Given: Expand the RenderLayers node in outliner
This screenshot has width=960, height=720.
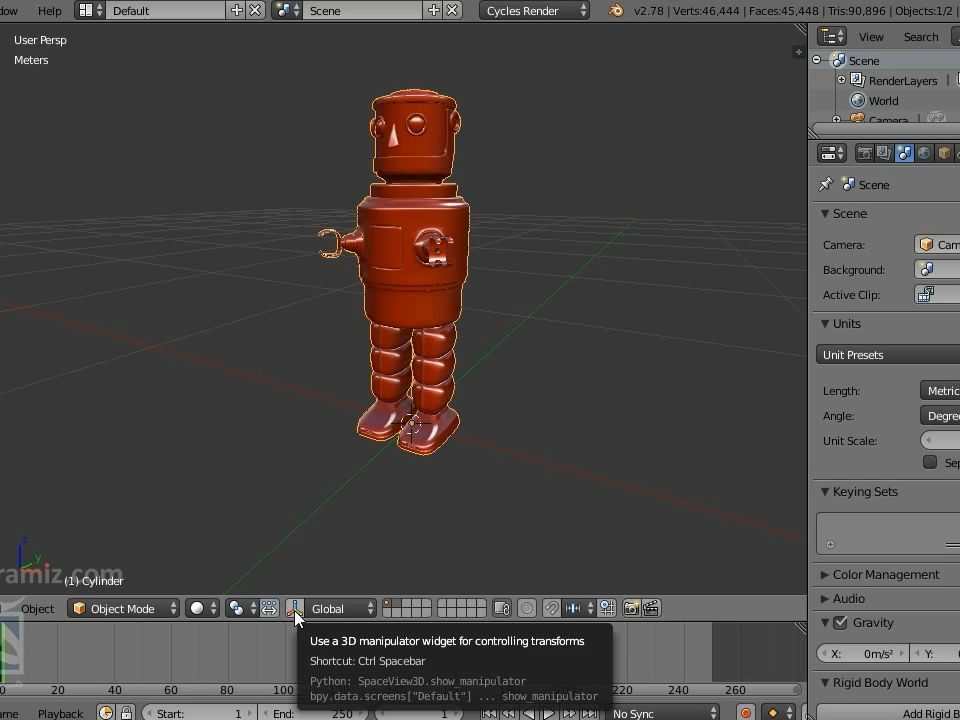Looking at the screenshot, I should [x=842, y=80].
